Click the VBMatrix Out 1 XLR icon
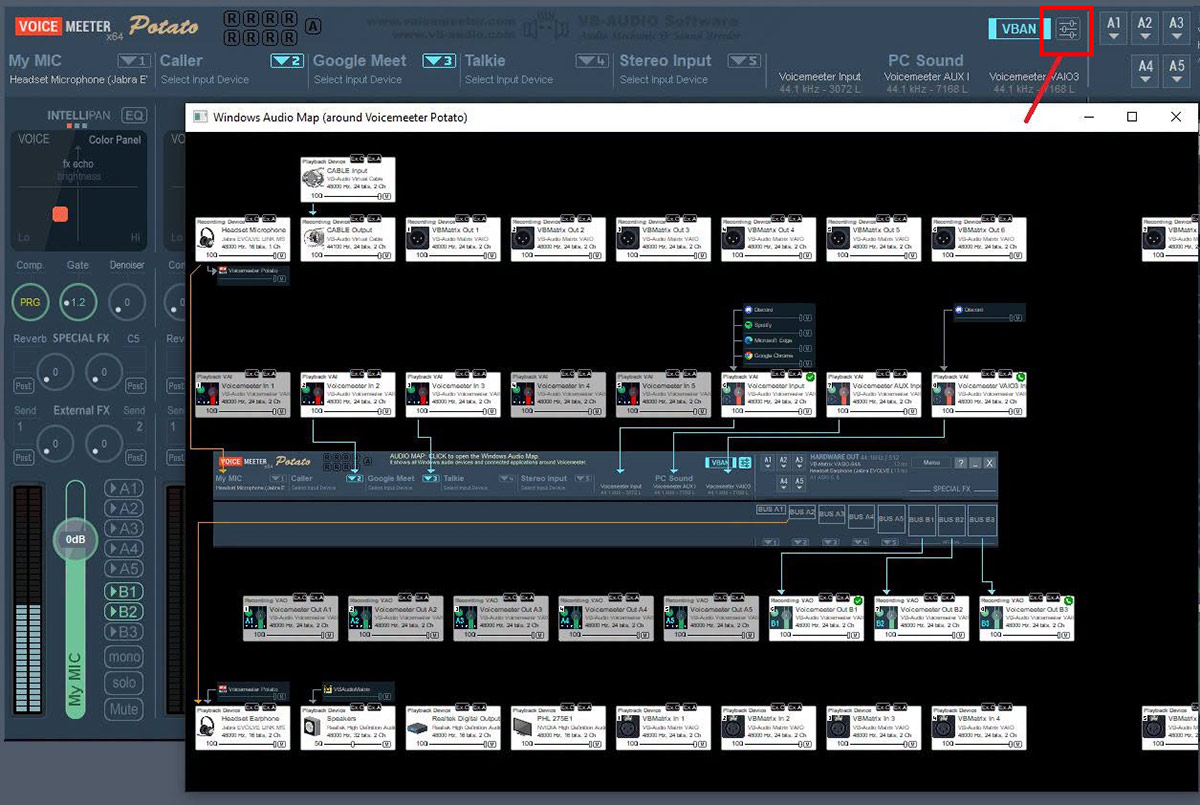 tap(419, 237)
